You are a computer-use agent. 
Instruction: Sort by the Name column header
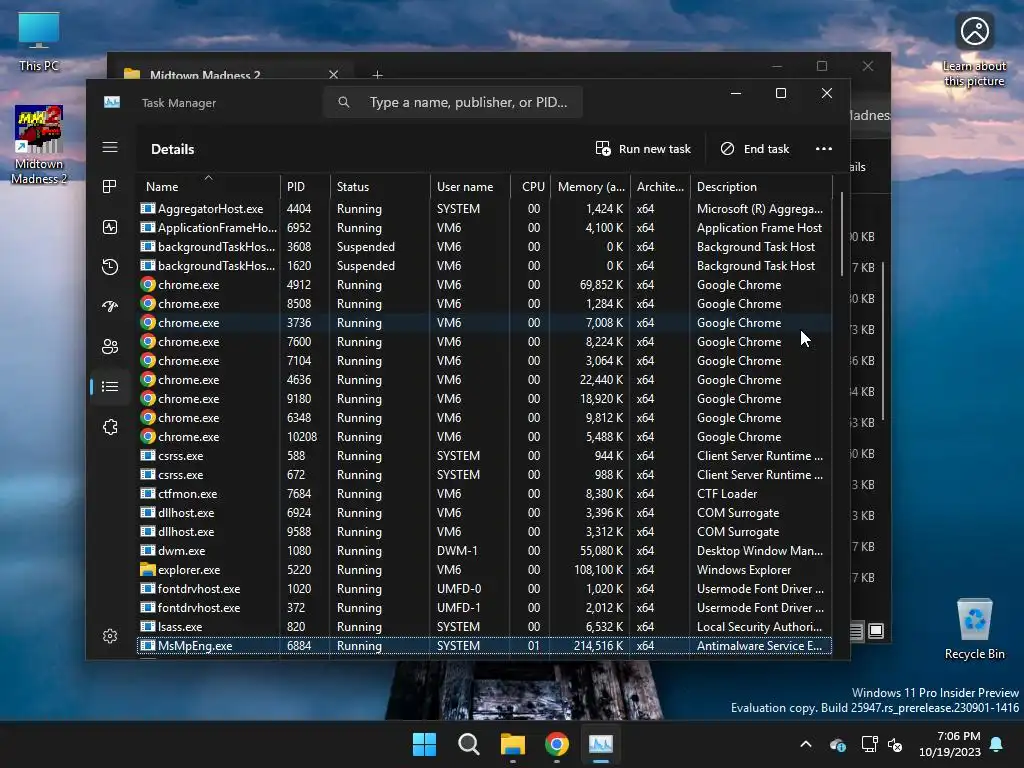(x=208, y=187)
